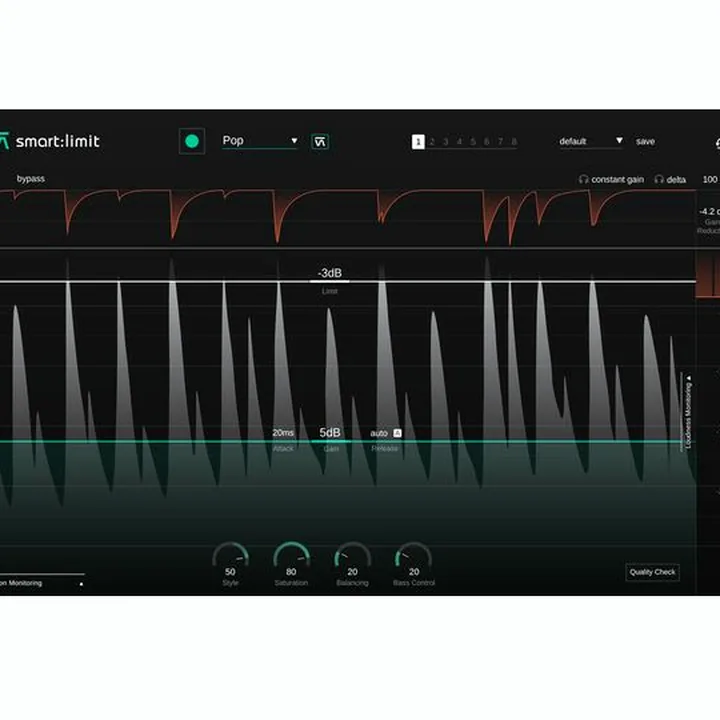Click the Saturation knob set to 80
The height and width of the screenshot is (720, 720).
point(291,559)
